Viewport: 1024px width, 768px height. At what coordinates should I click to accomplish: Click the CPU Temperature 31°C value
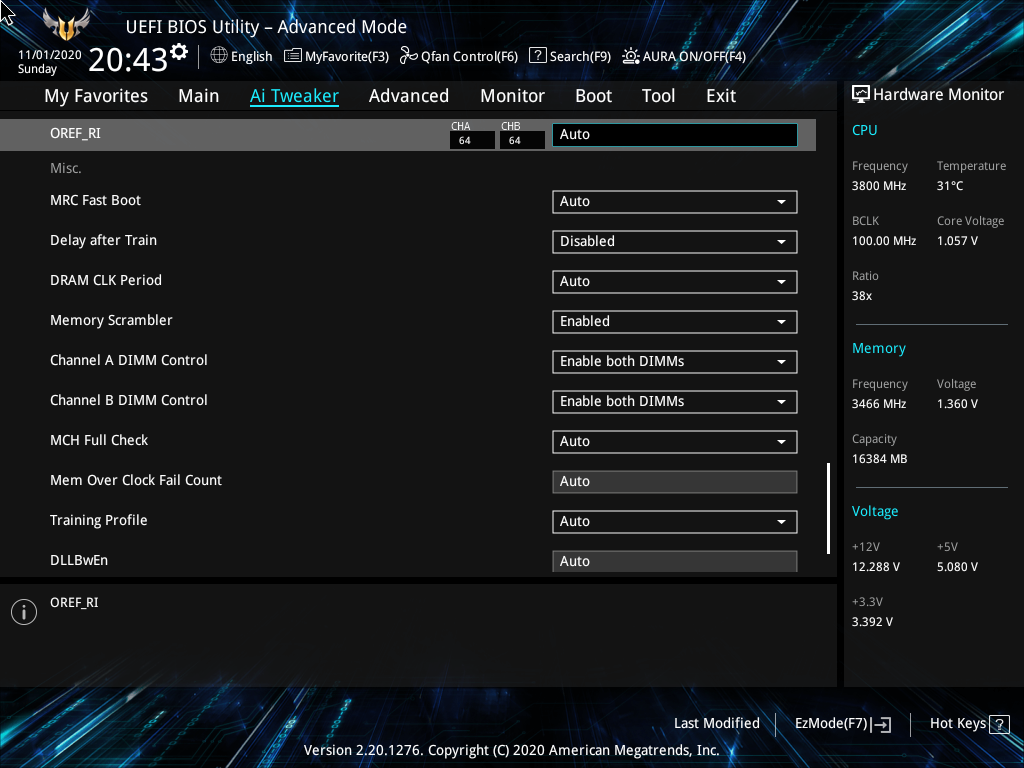coord(950,186)
